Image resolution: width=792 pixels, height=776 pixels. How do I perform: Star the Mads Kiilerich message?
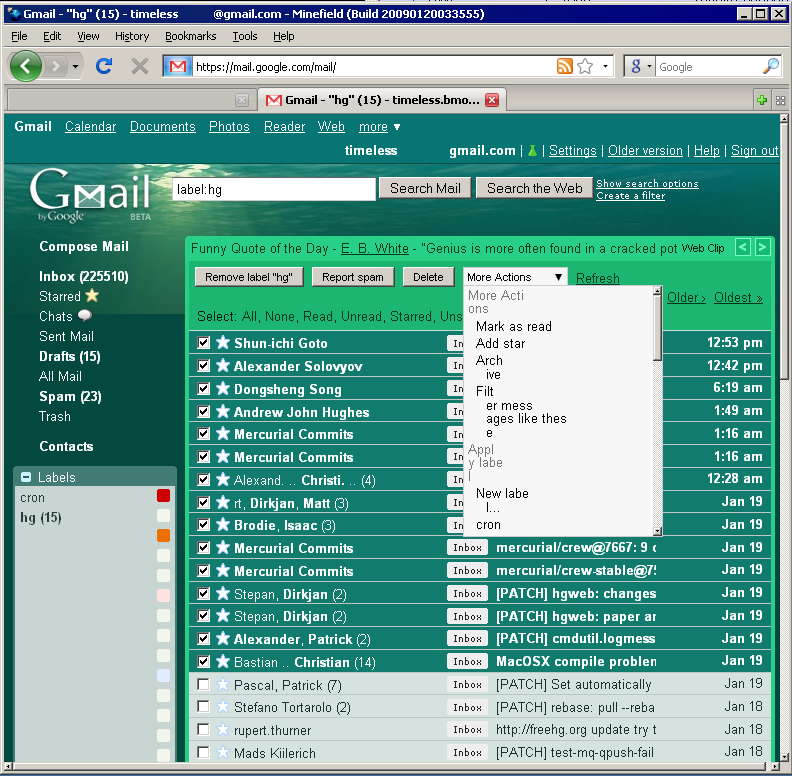point(223,752)
